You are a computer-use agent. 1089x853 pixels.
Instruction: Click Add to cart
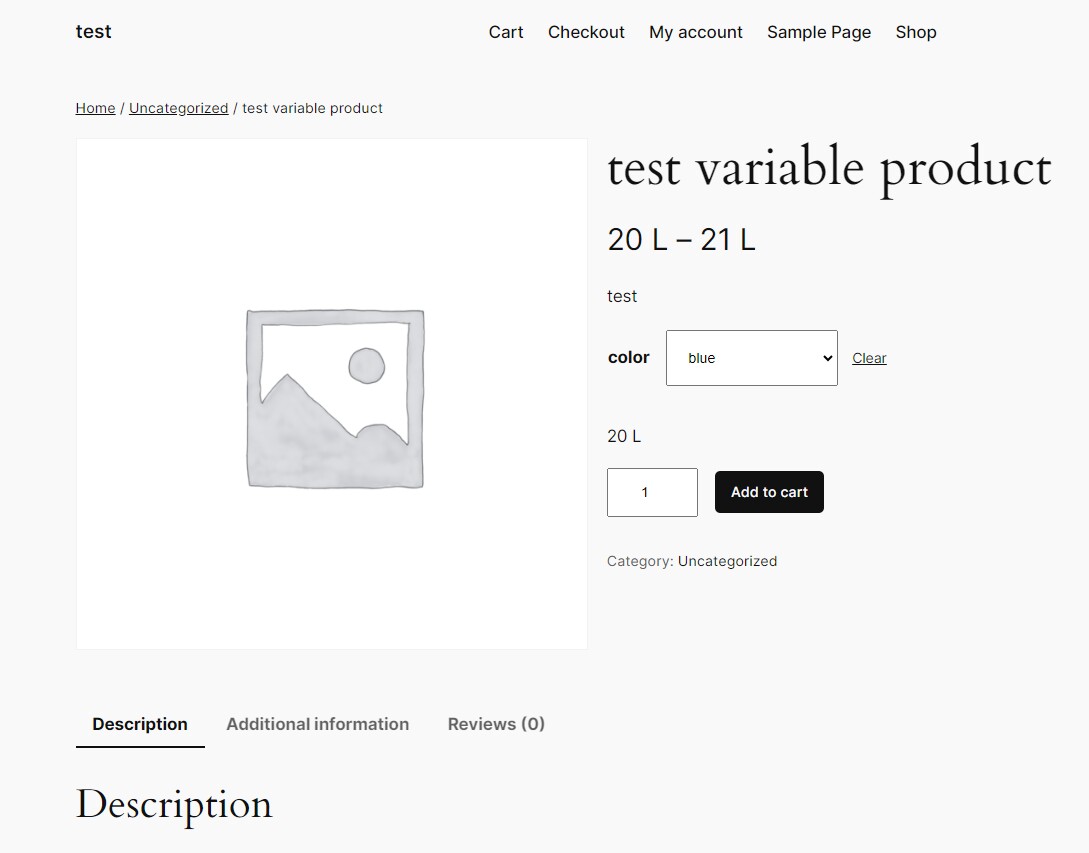[x=768, y=491]
